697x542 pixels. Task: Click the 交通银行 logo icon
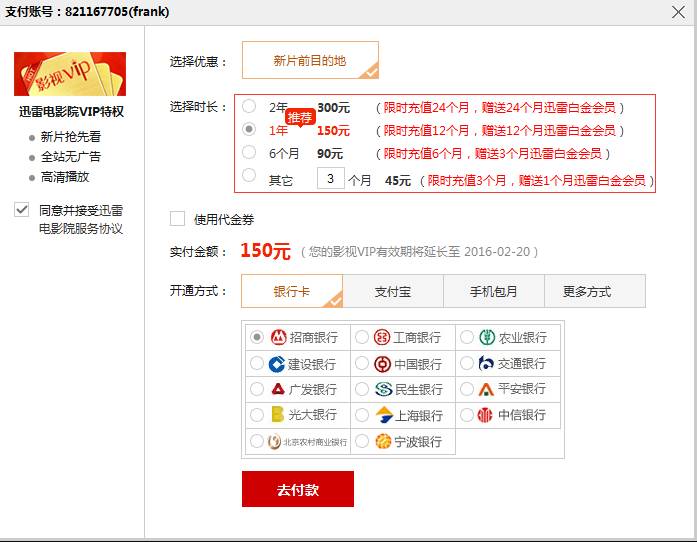(486, 363)
